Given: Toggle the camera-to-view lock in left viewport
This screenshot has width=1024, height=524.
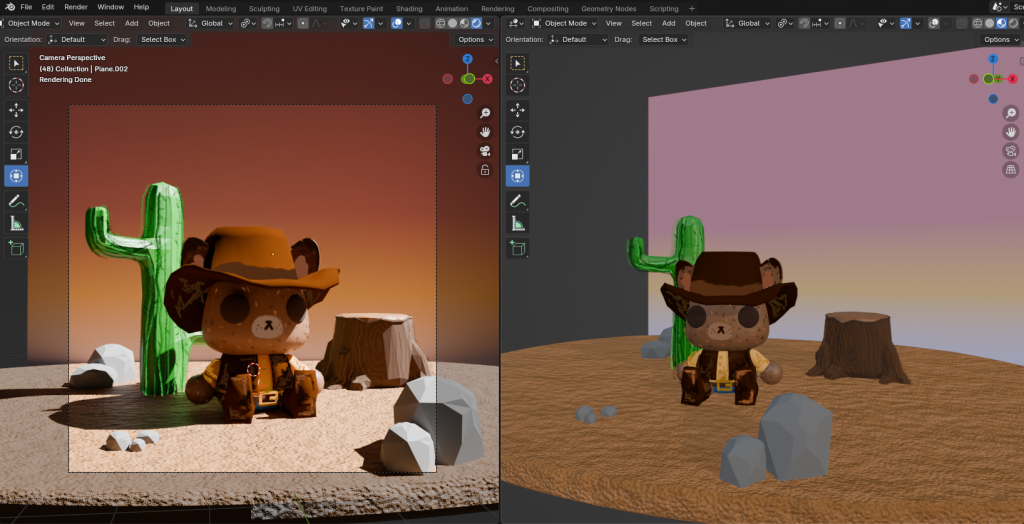Looking at the screenshot, I should 485,170.
